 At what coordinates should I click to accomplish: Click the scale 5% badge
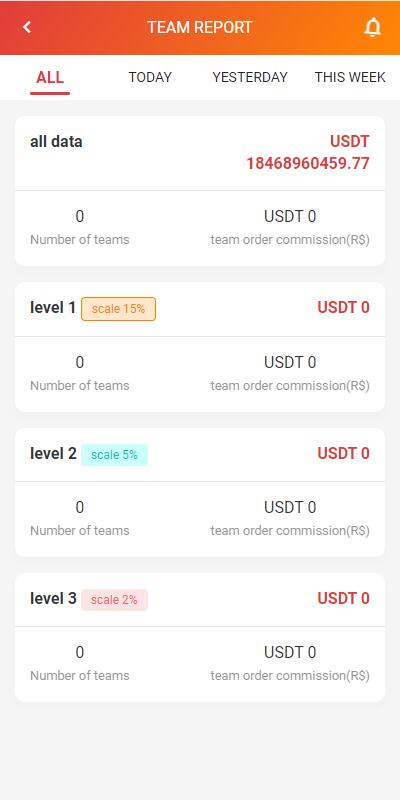coord(114,455)
